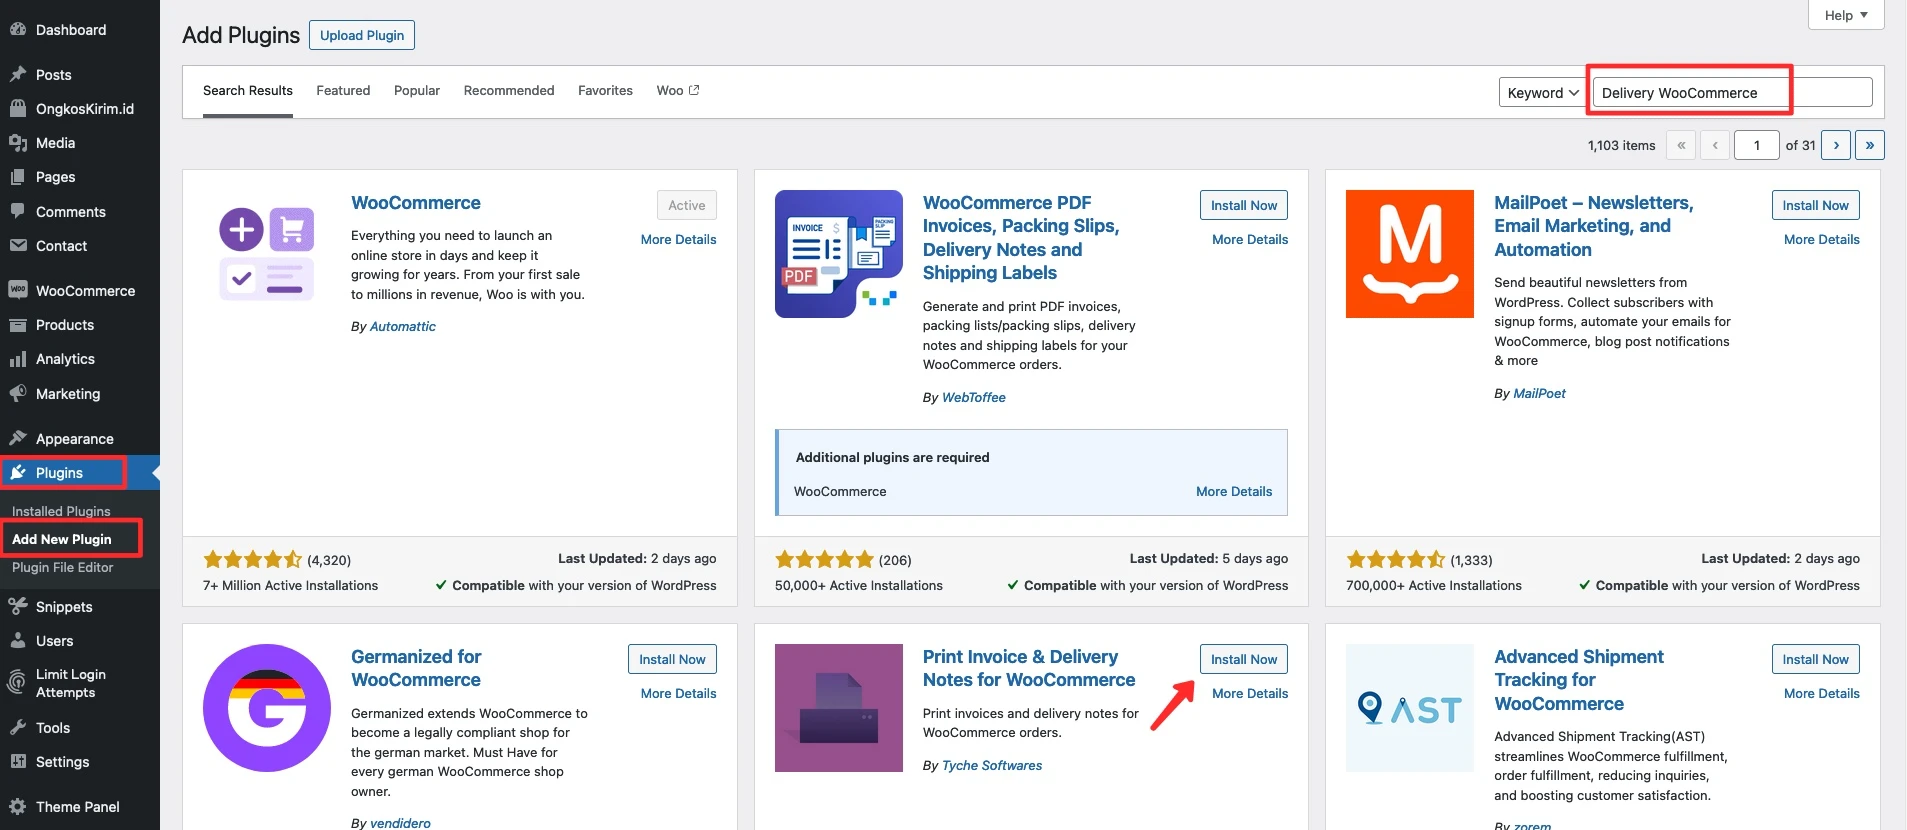Screen dimensions: 1907x830
Task: Install the MailPoet plugin
Action: (x=1815, y=205)
